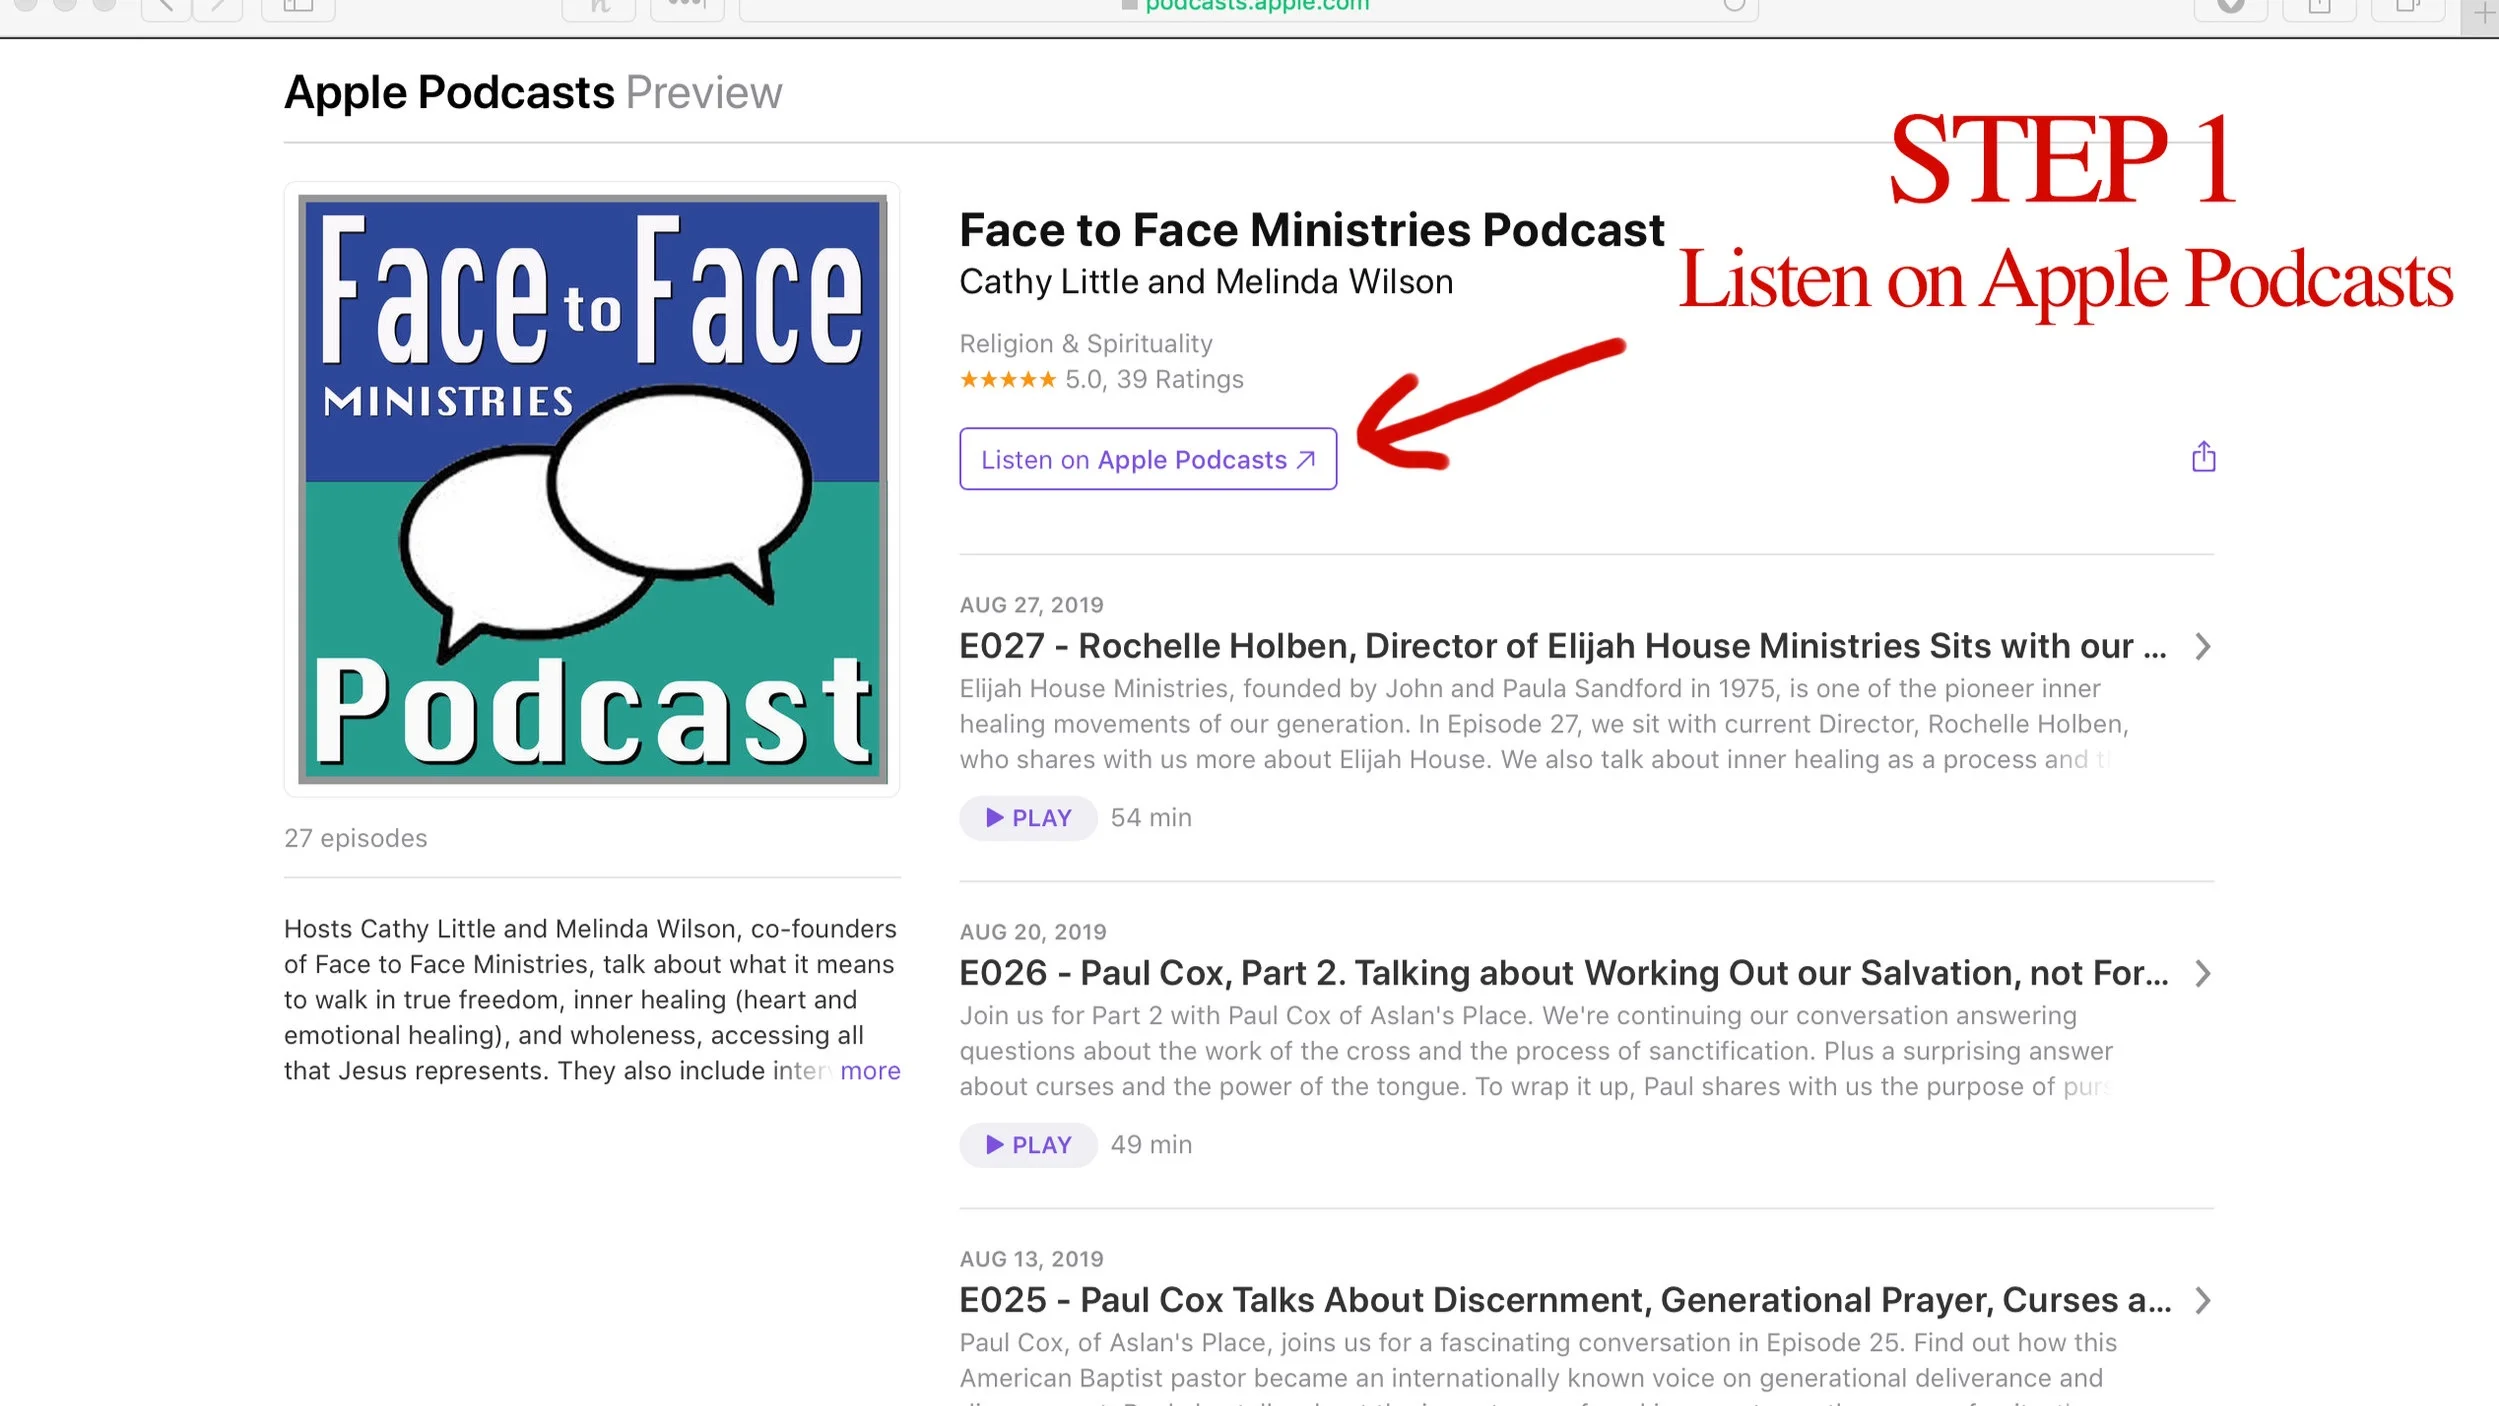Play episode E027, 54 min
The height and width of the screenshot is (1406, 2499).
coord(1028,818)
